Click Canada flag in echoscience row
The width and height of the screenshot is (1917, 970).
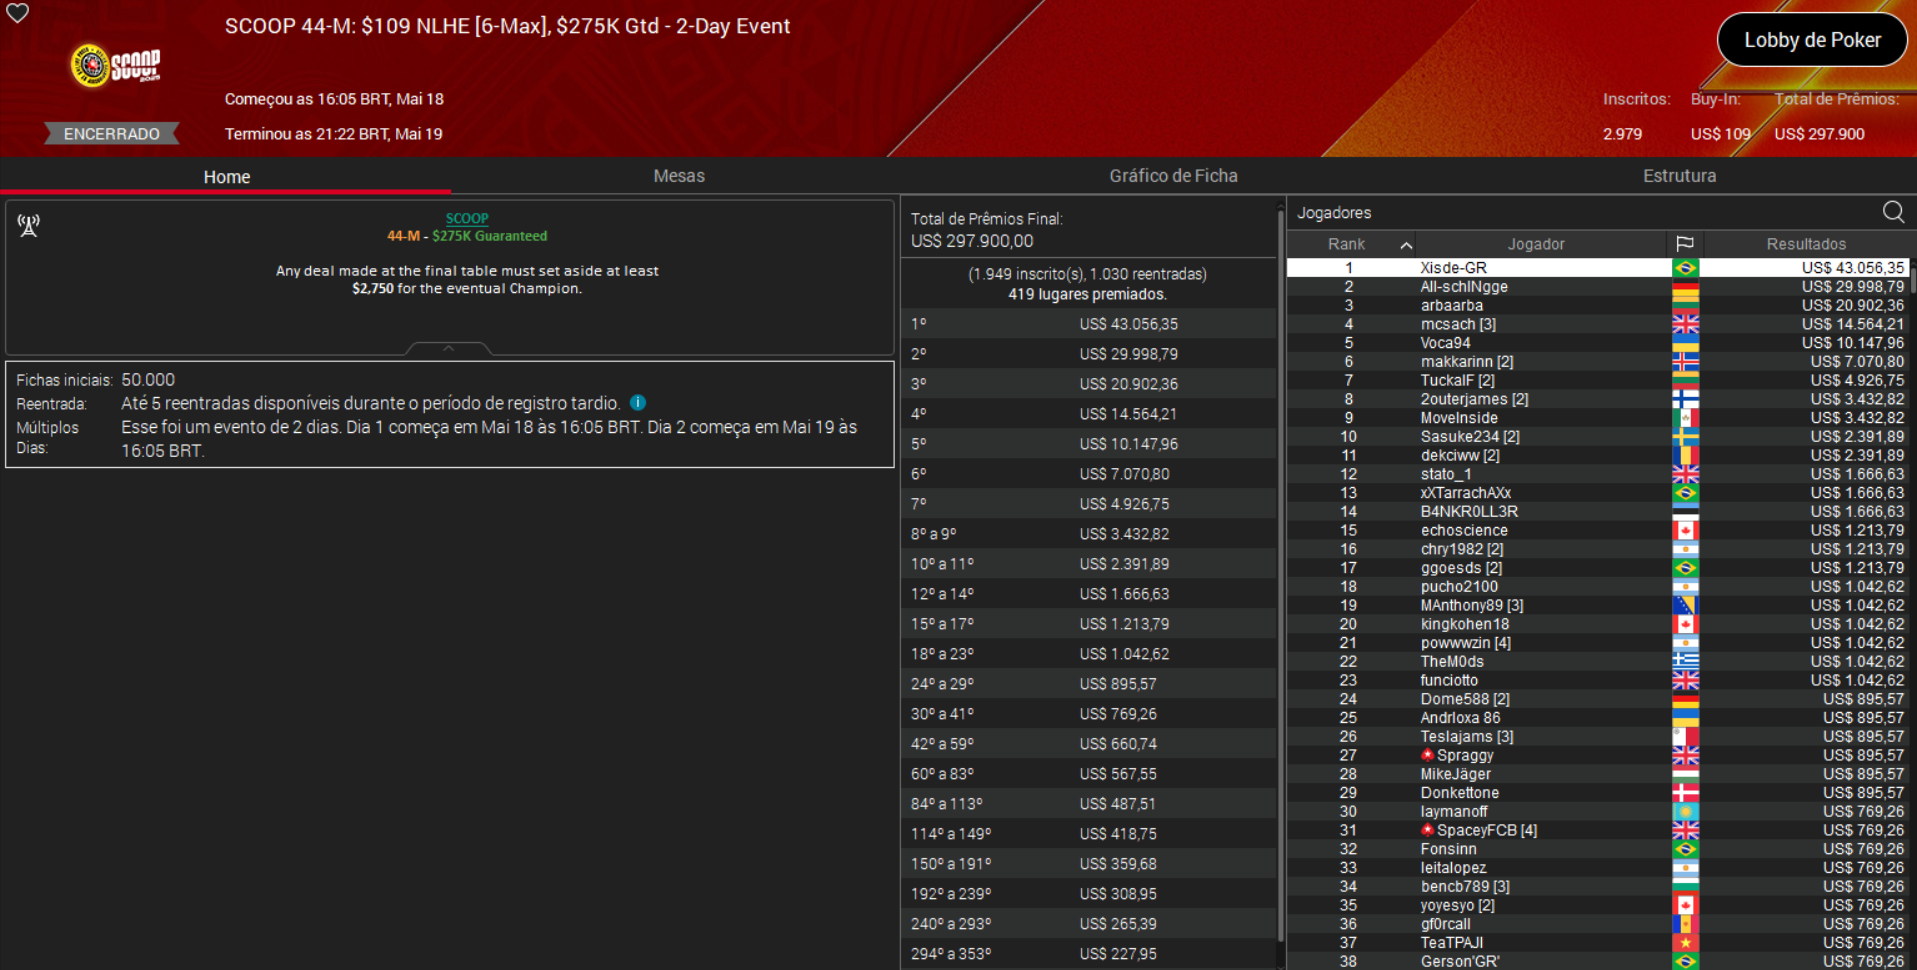pos(1685,530)
